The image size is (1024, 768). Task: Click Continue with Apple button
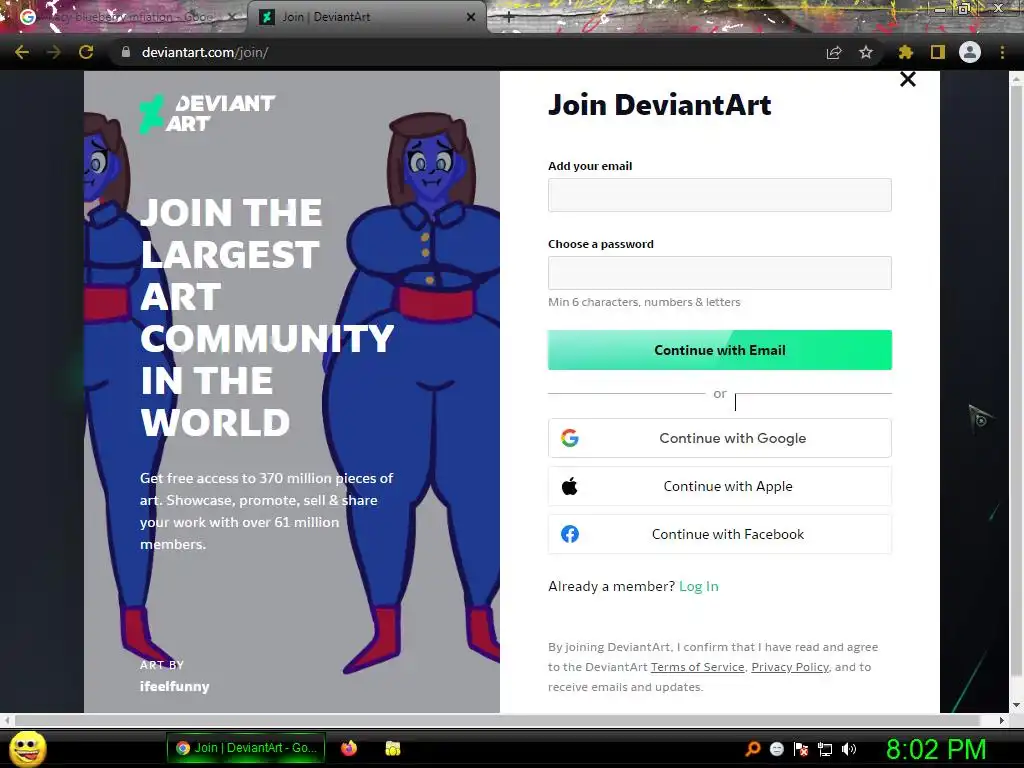[720, 487]
